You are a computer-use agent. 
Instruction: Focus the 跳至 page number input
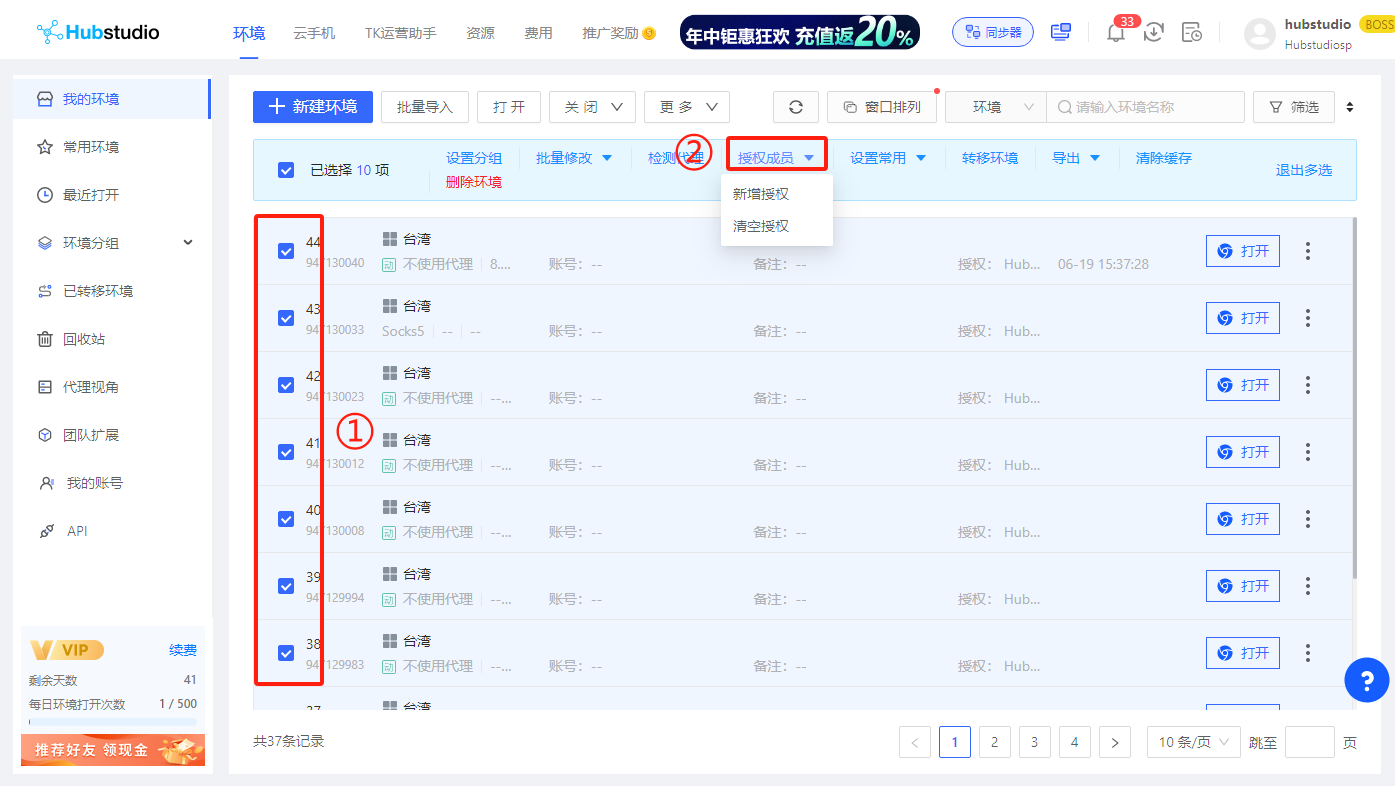coord(1310,742)
